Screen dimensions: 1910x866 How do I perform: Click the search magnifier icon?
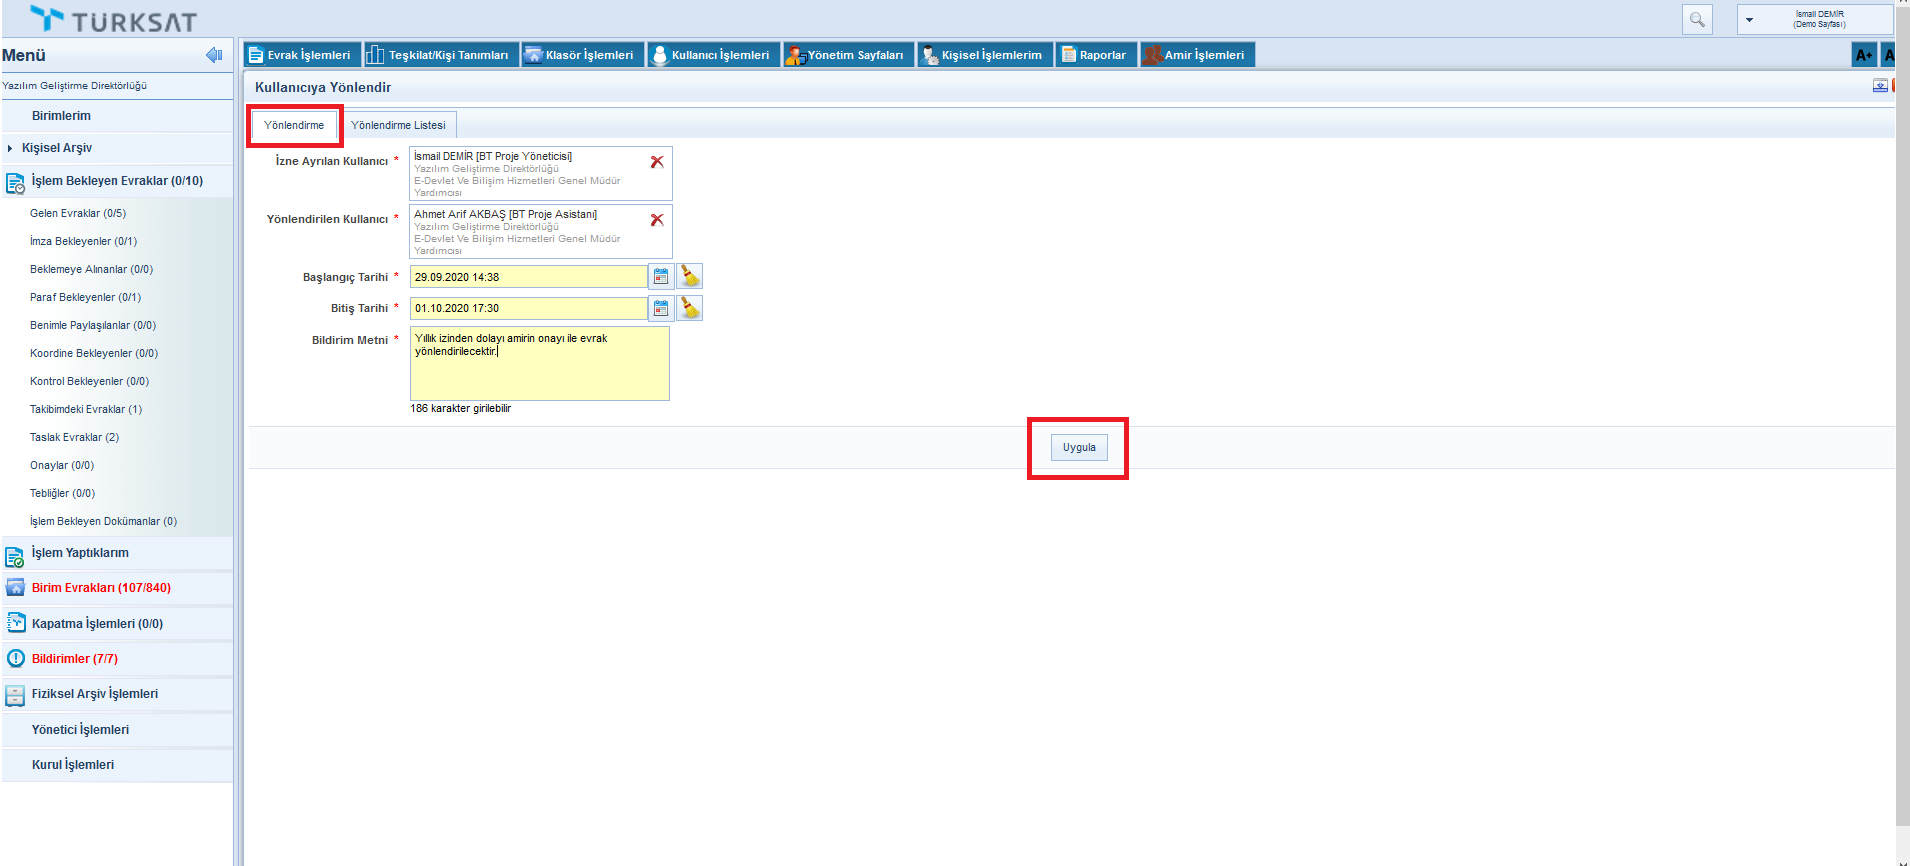pyautogui.click(x=1697, y=20)
